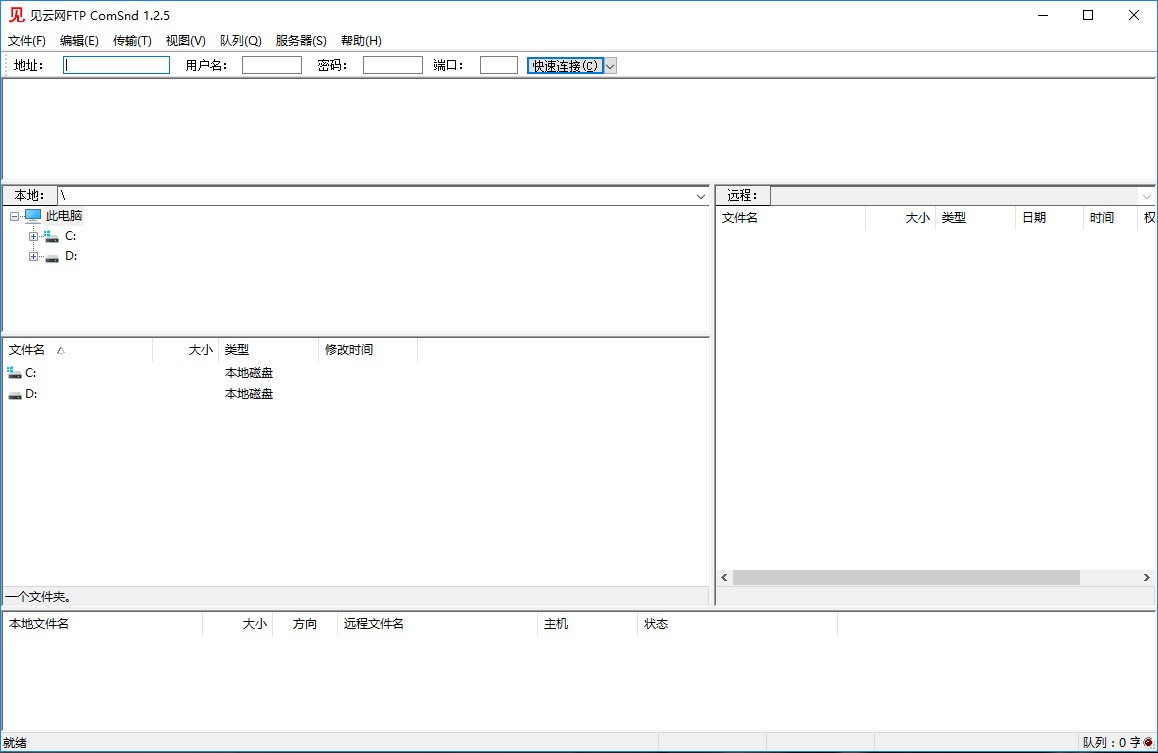Image resolution: width=1158 pixels, height=753 pixels.
Task: Click the 快速连接(C) button
Action: (x=565, y=66)
